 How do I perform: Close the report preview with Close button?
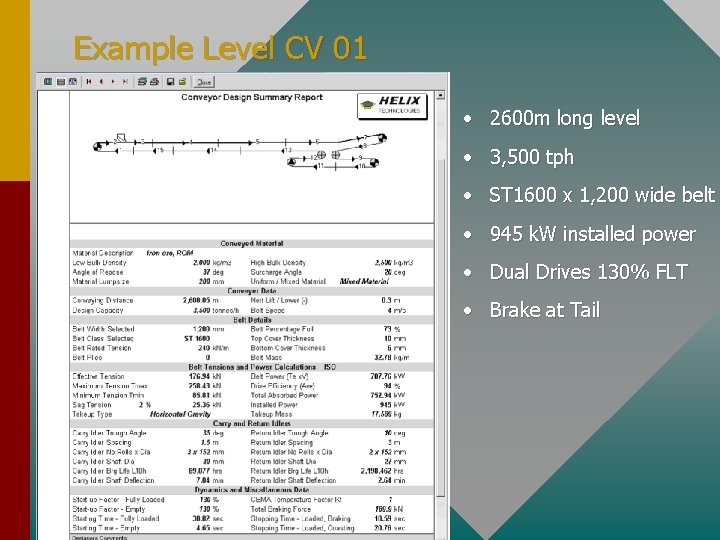coord(204,82)
